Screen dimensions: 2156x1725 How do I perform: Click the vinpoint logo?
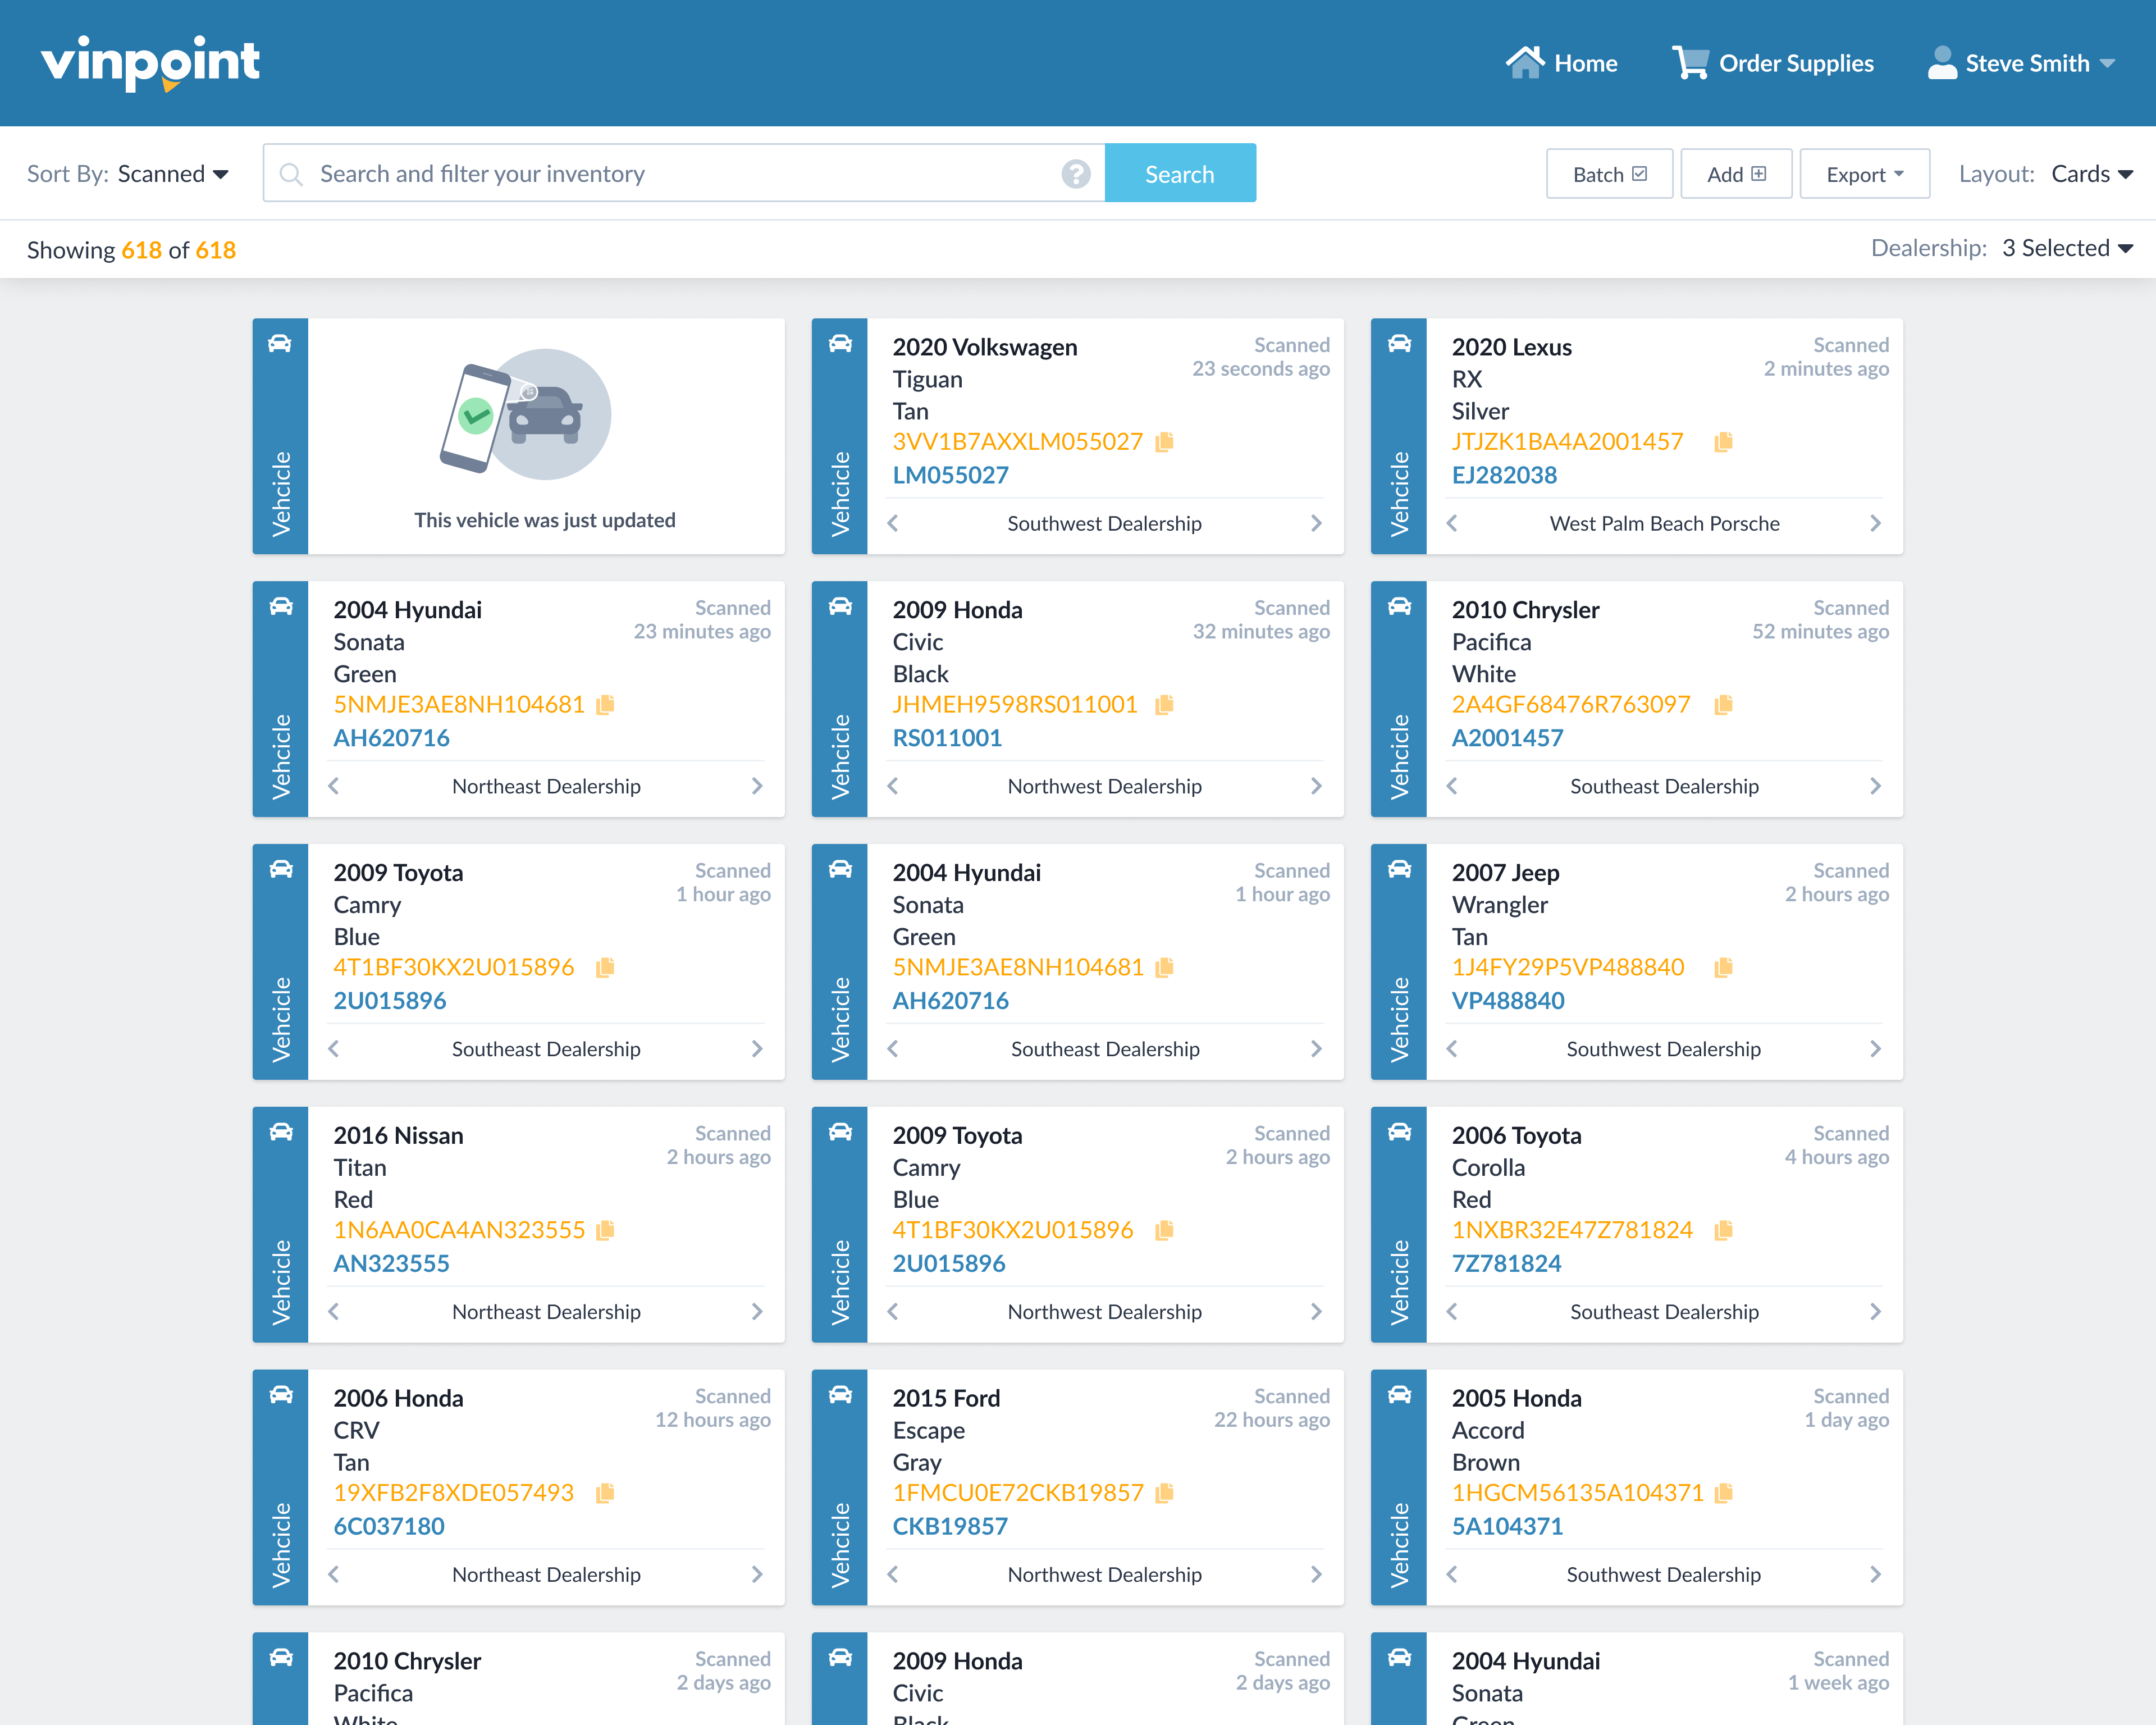tap(150, 62)
